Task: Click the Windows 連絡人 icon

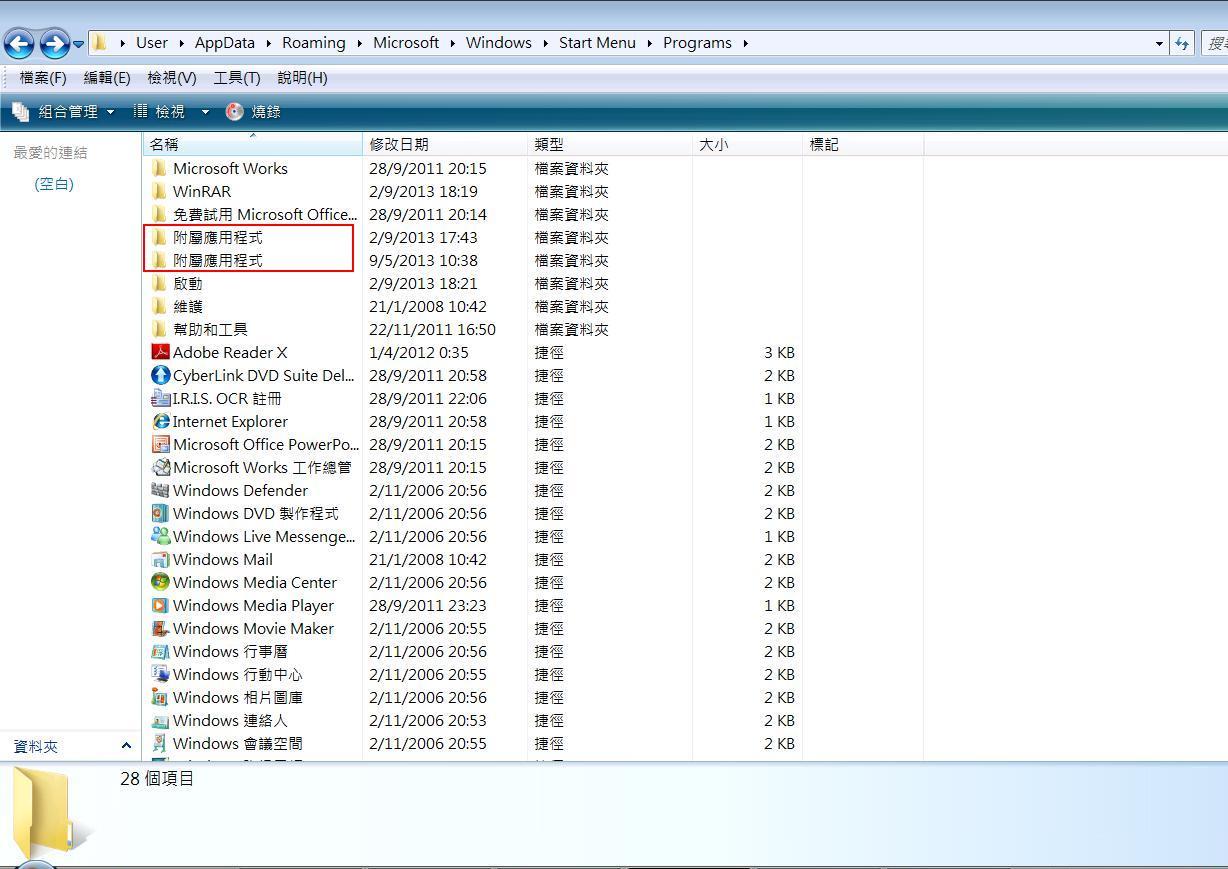Action: [160, 720]
